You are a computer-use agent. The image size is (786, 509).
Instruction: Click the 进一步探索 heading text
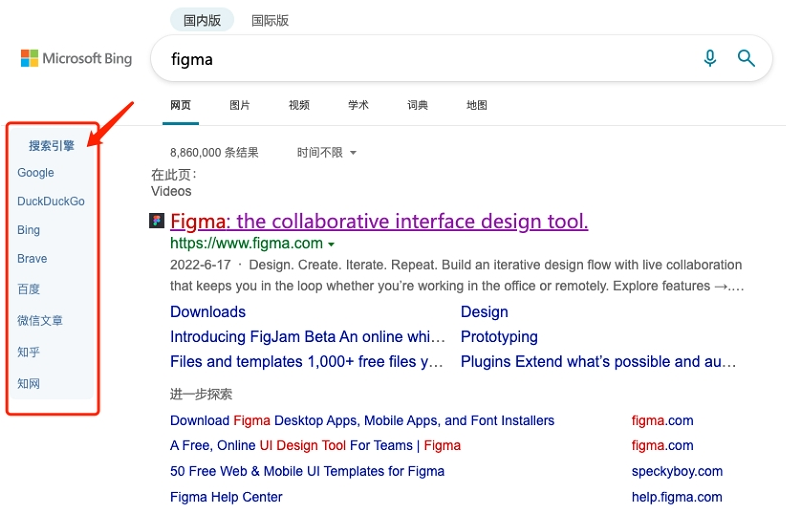201,394
